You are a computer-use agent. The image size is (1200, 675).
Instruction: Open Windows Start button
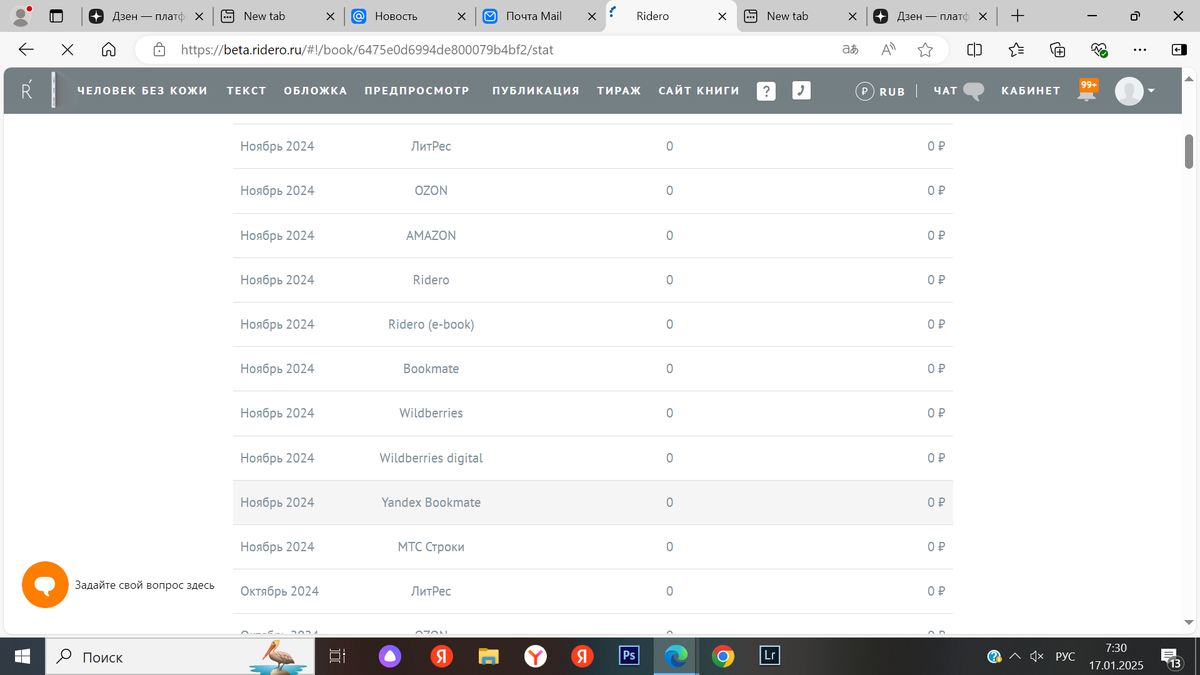click(22, 657)
